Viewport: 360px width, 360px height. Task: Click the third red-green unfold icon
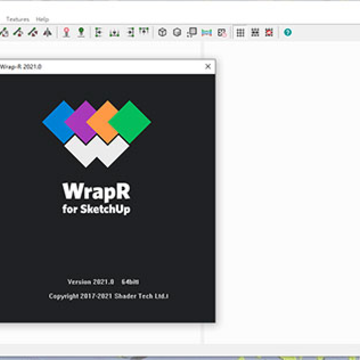[33, 32]
